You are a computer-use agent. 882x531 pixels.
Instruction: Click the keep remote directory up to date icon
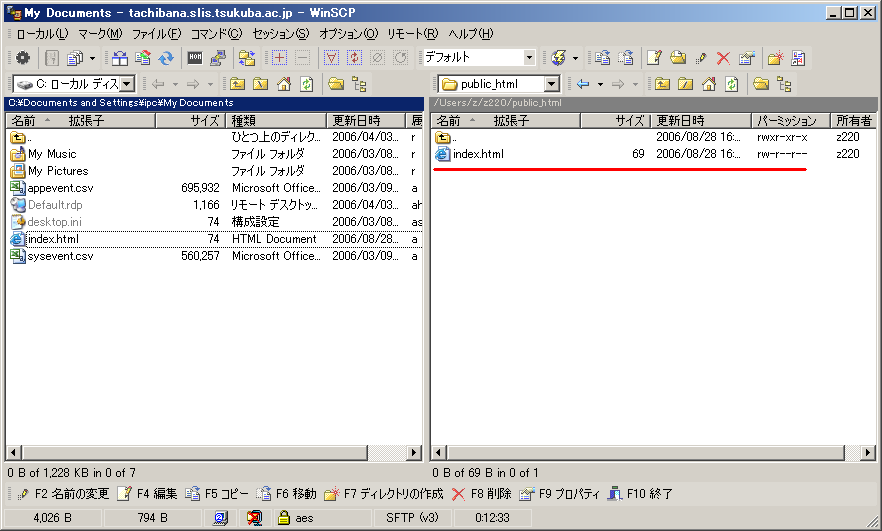(x=143, y=57)
